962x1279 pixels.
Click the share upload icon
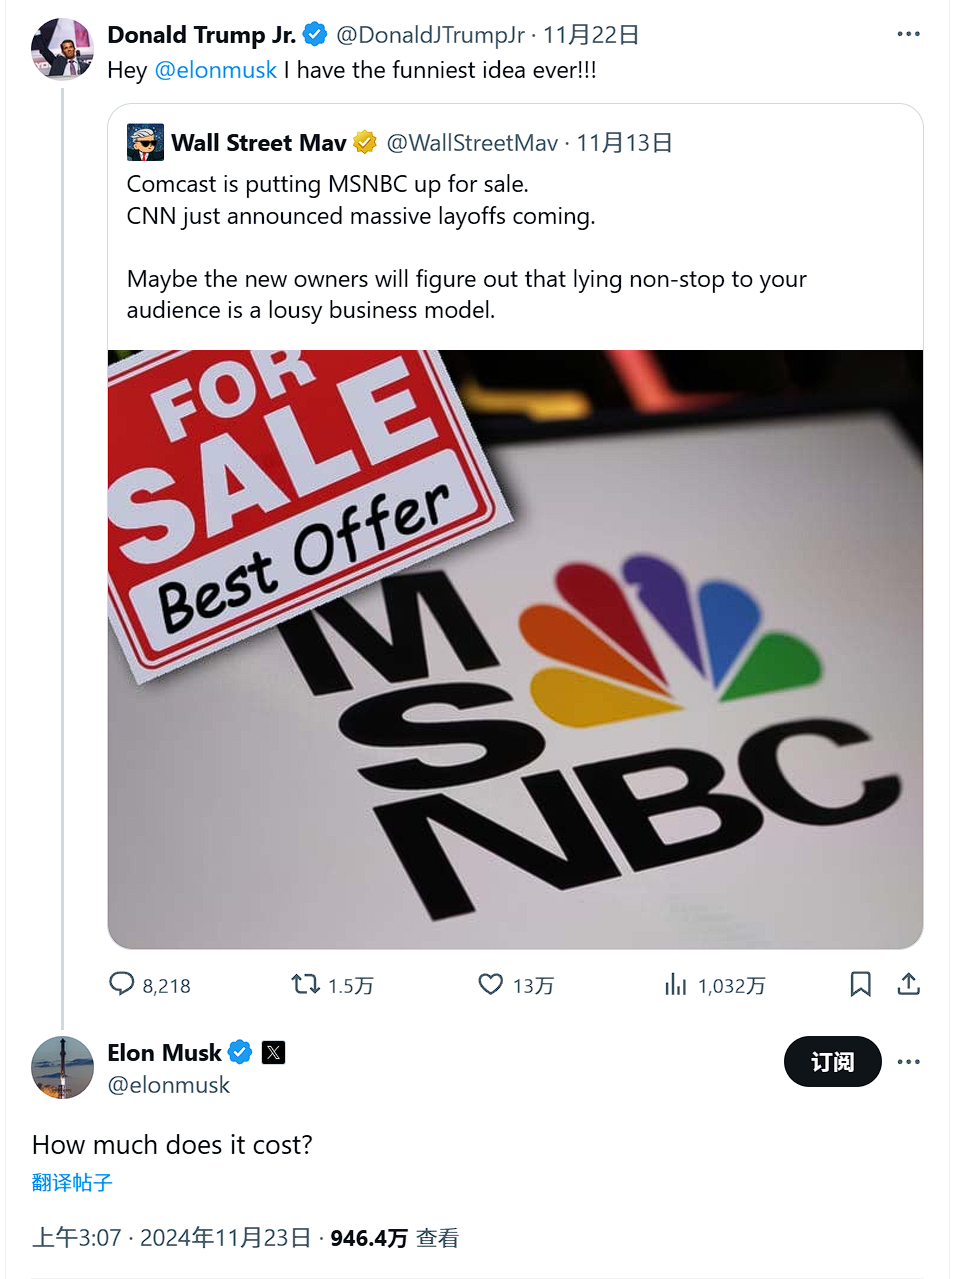[x=908, y=984]
